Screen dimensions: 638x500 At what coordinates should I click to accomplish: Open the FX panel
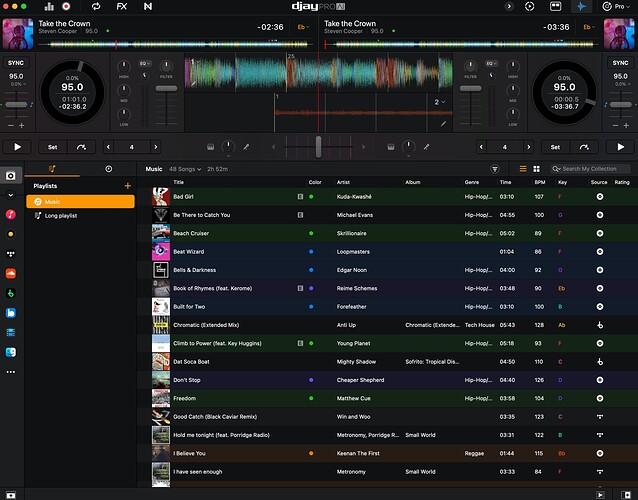(x=122, y=7)
